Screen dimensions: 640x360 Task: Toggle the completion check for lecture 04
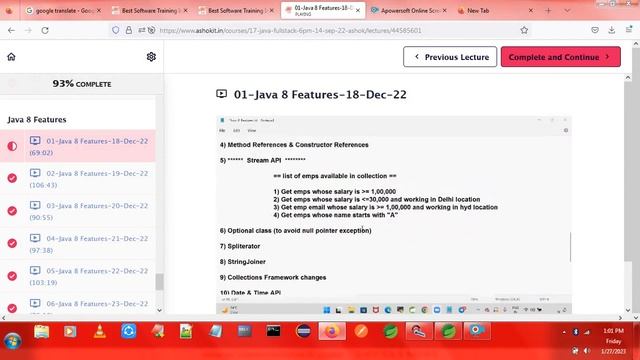tap(12, 243)
